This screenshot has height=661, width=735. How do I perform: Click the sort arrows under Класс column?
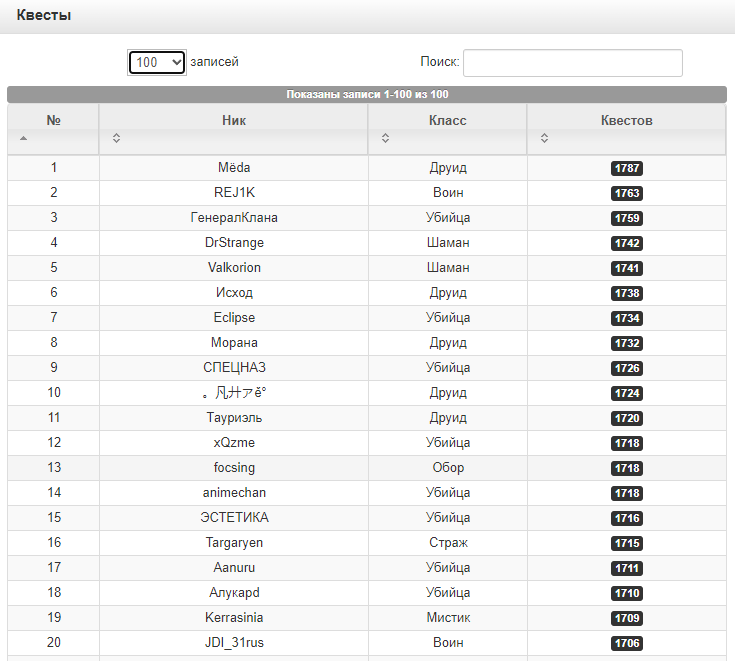coord(384,139)
